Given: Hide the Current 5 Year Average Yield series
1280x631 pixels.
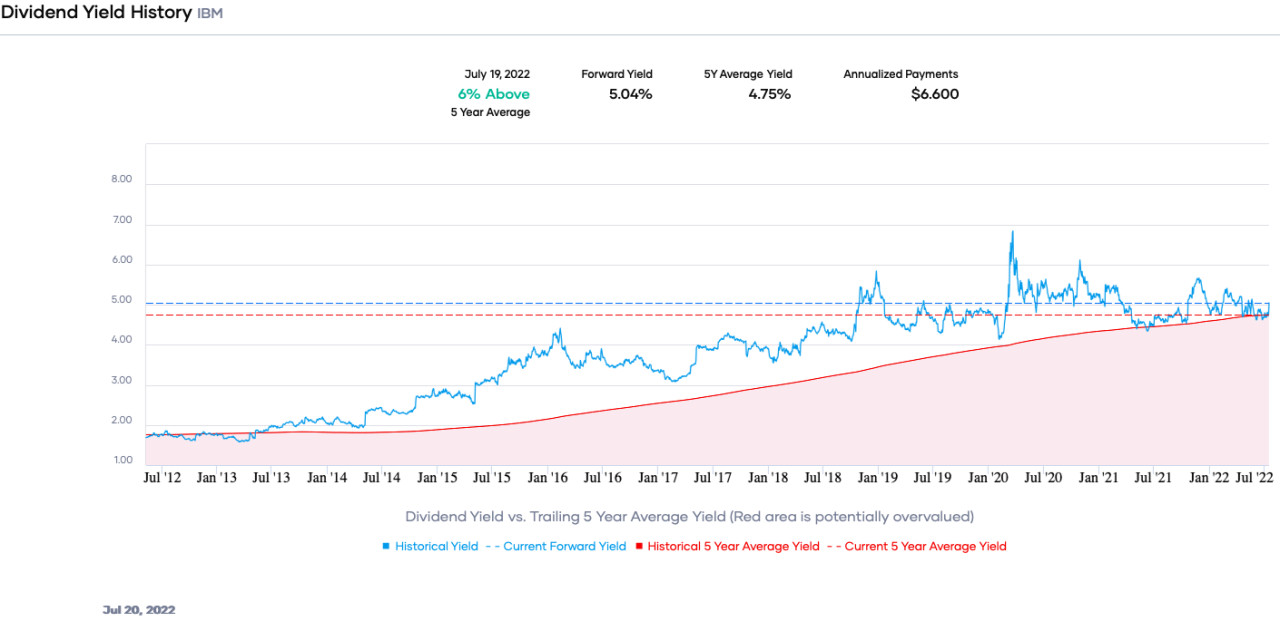Looking at the screenshot, I should (x=925, y=547).
